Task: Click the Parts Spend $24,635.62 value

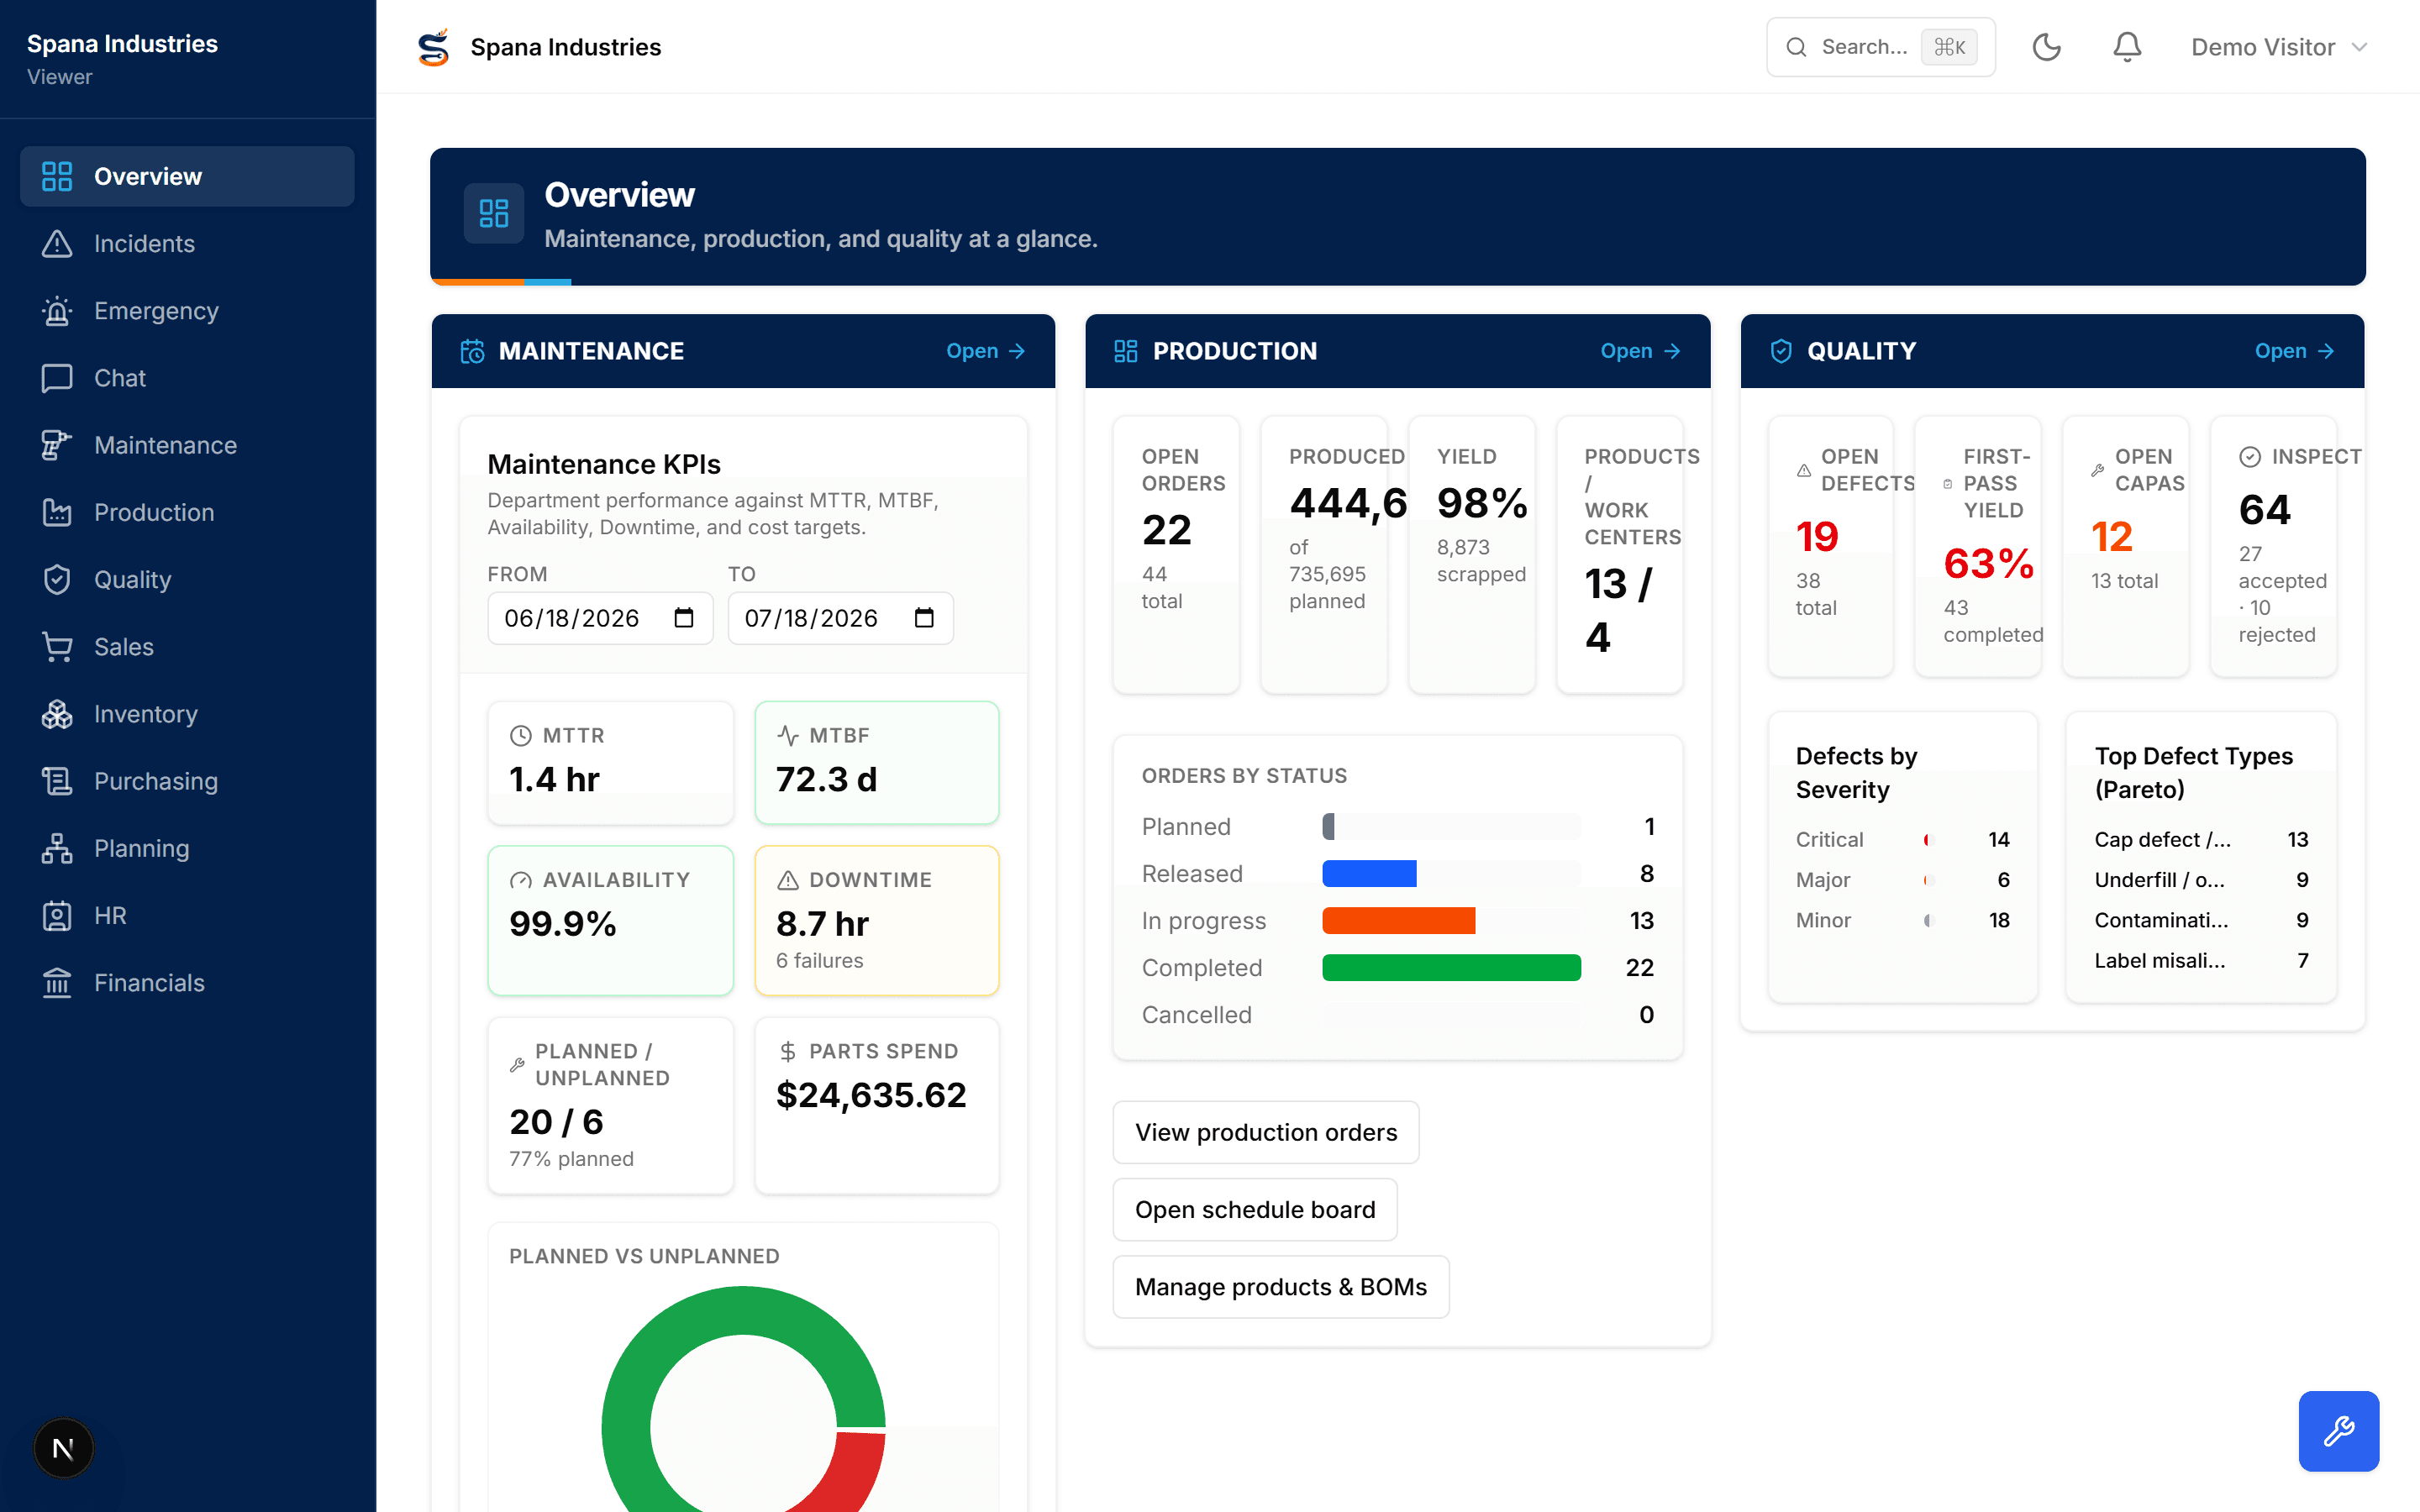Action: point(871,1095)
